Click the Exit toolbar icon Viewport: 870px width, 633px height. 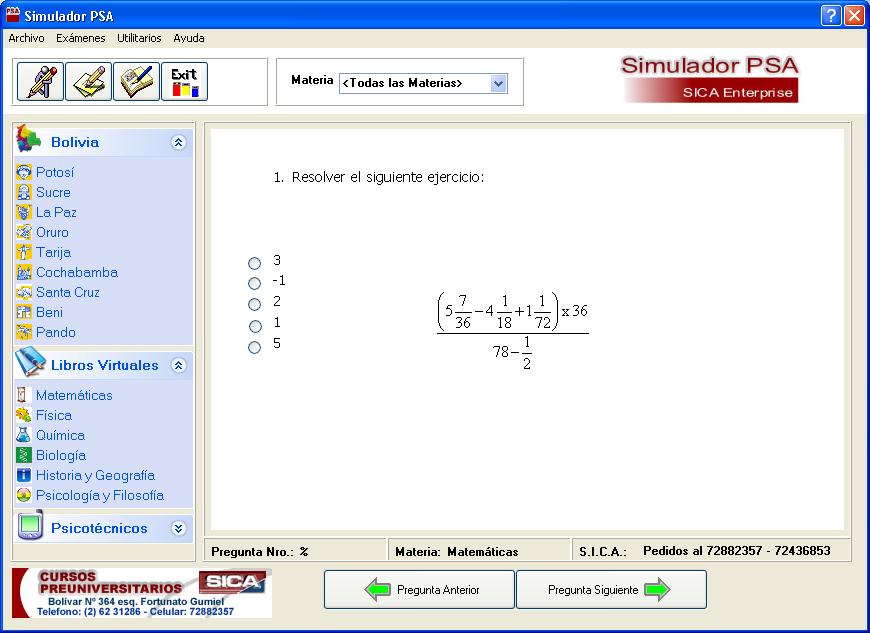183,83
